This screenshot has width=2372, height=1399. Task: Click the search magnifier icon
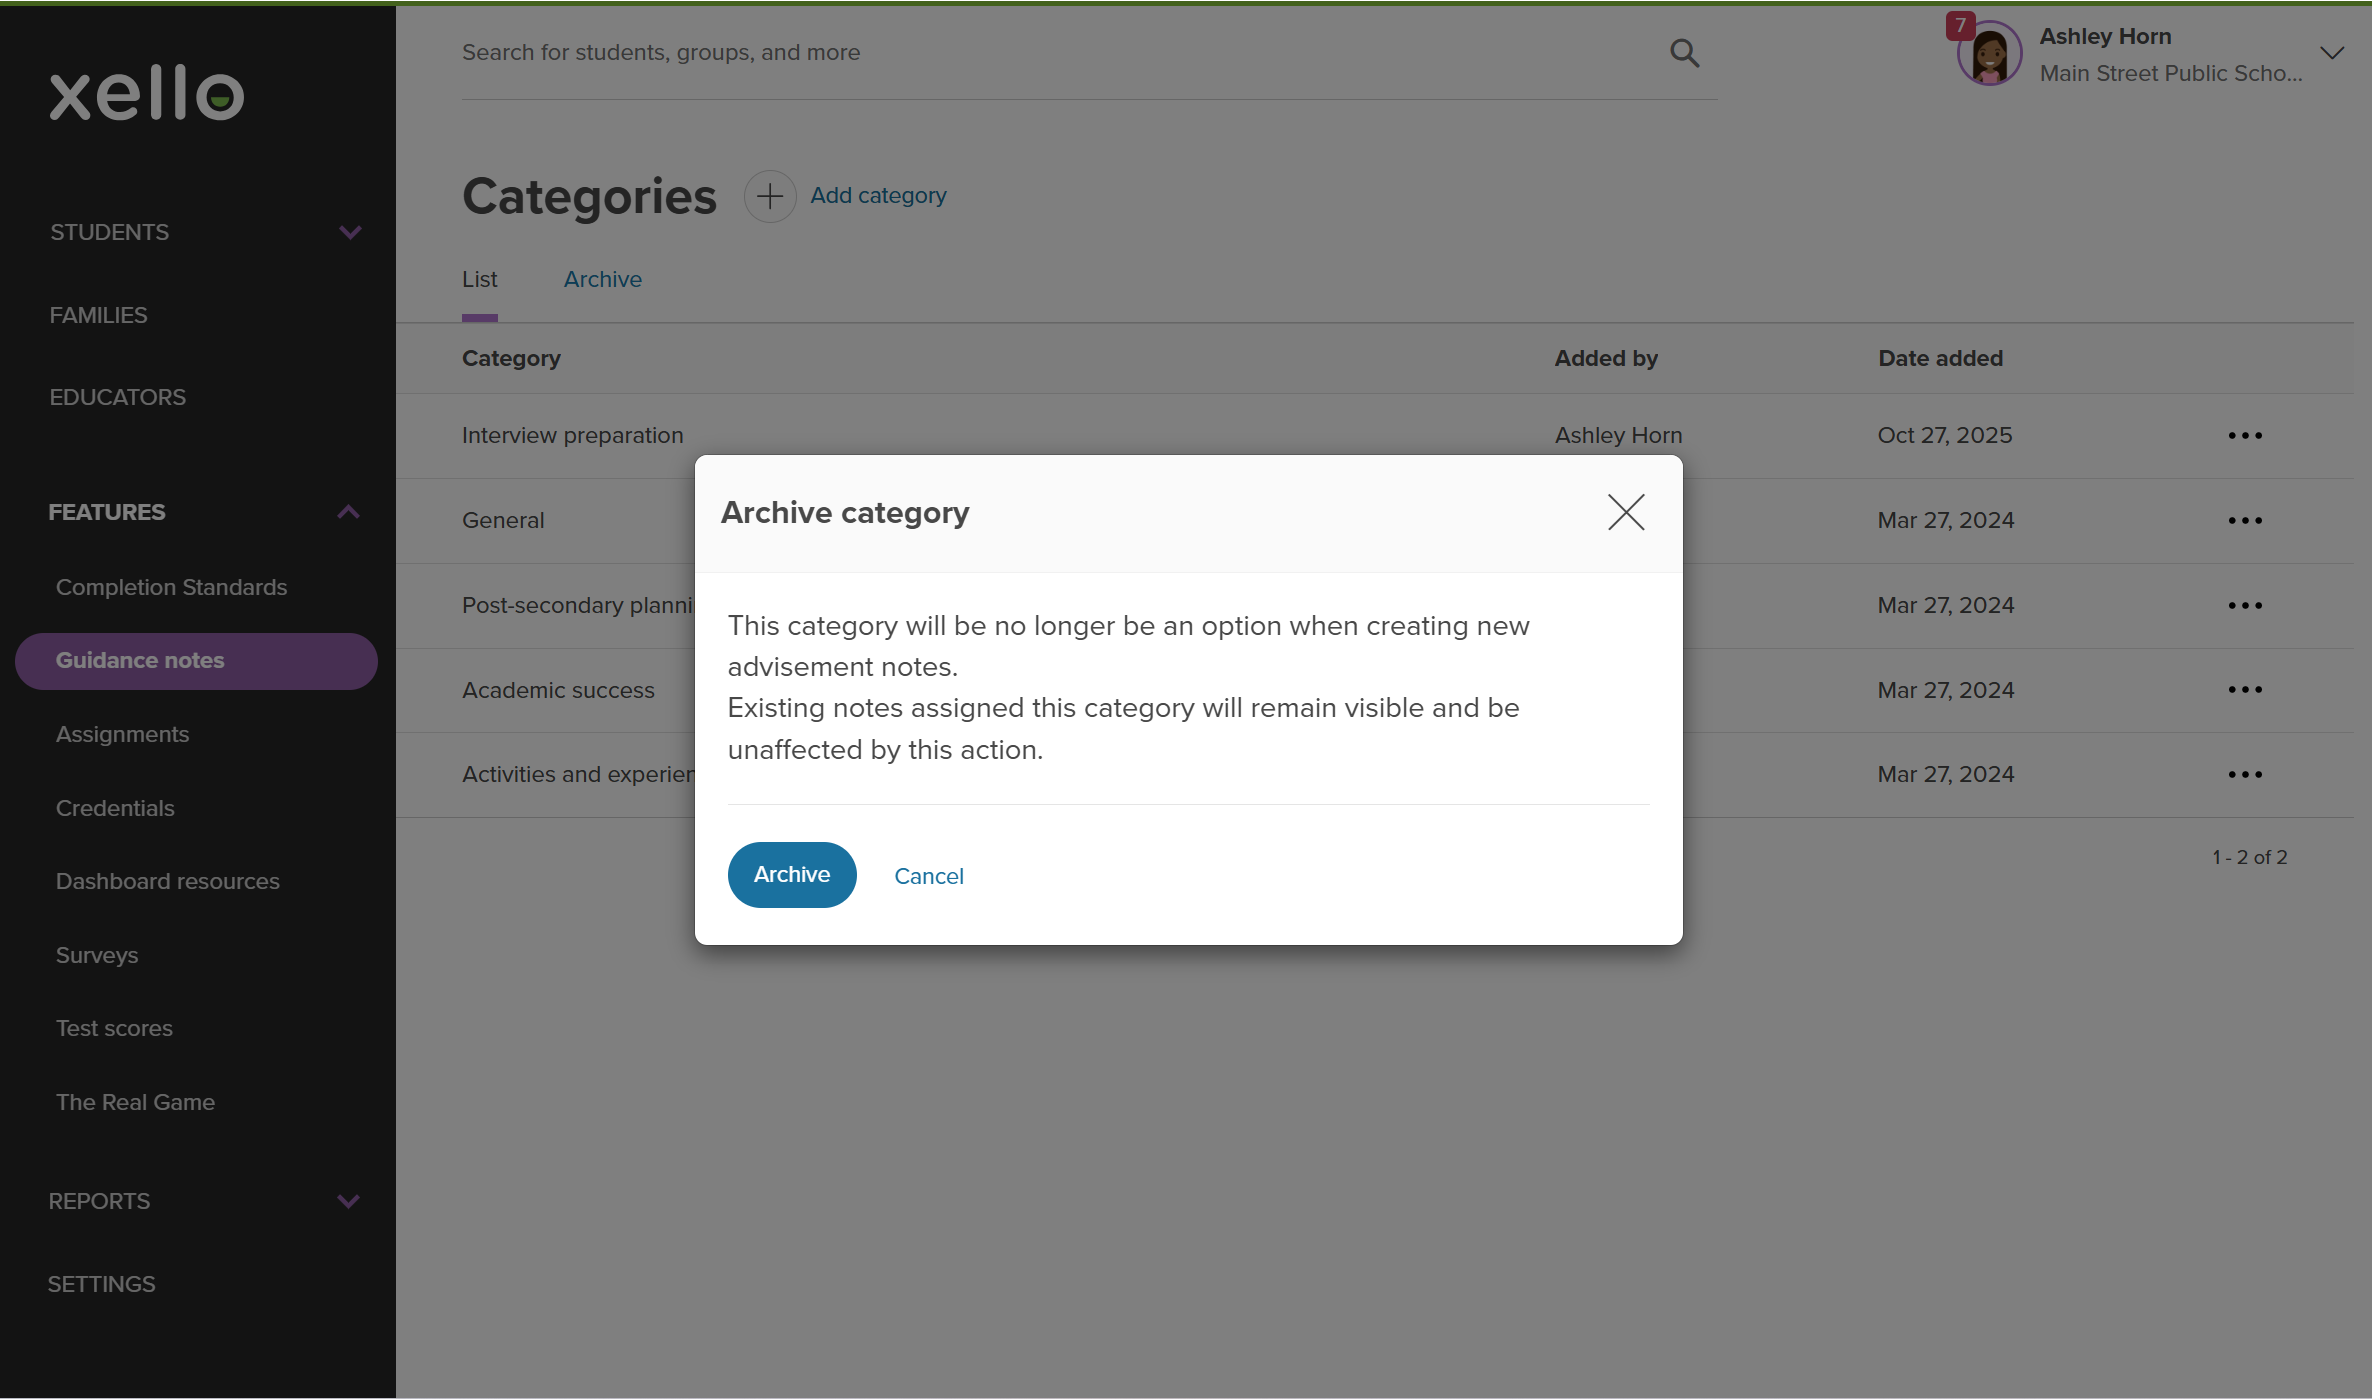coord(1685,53)
